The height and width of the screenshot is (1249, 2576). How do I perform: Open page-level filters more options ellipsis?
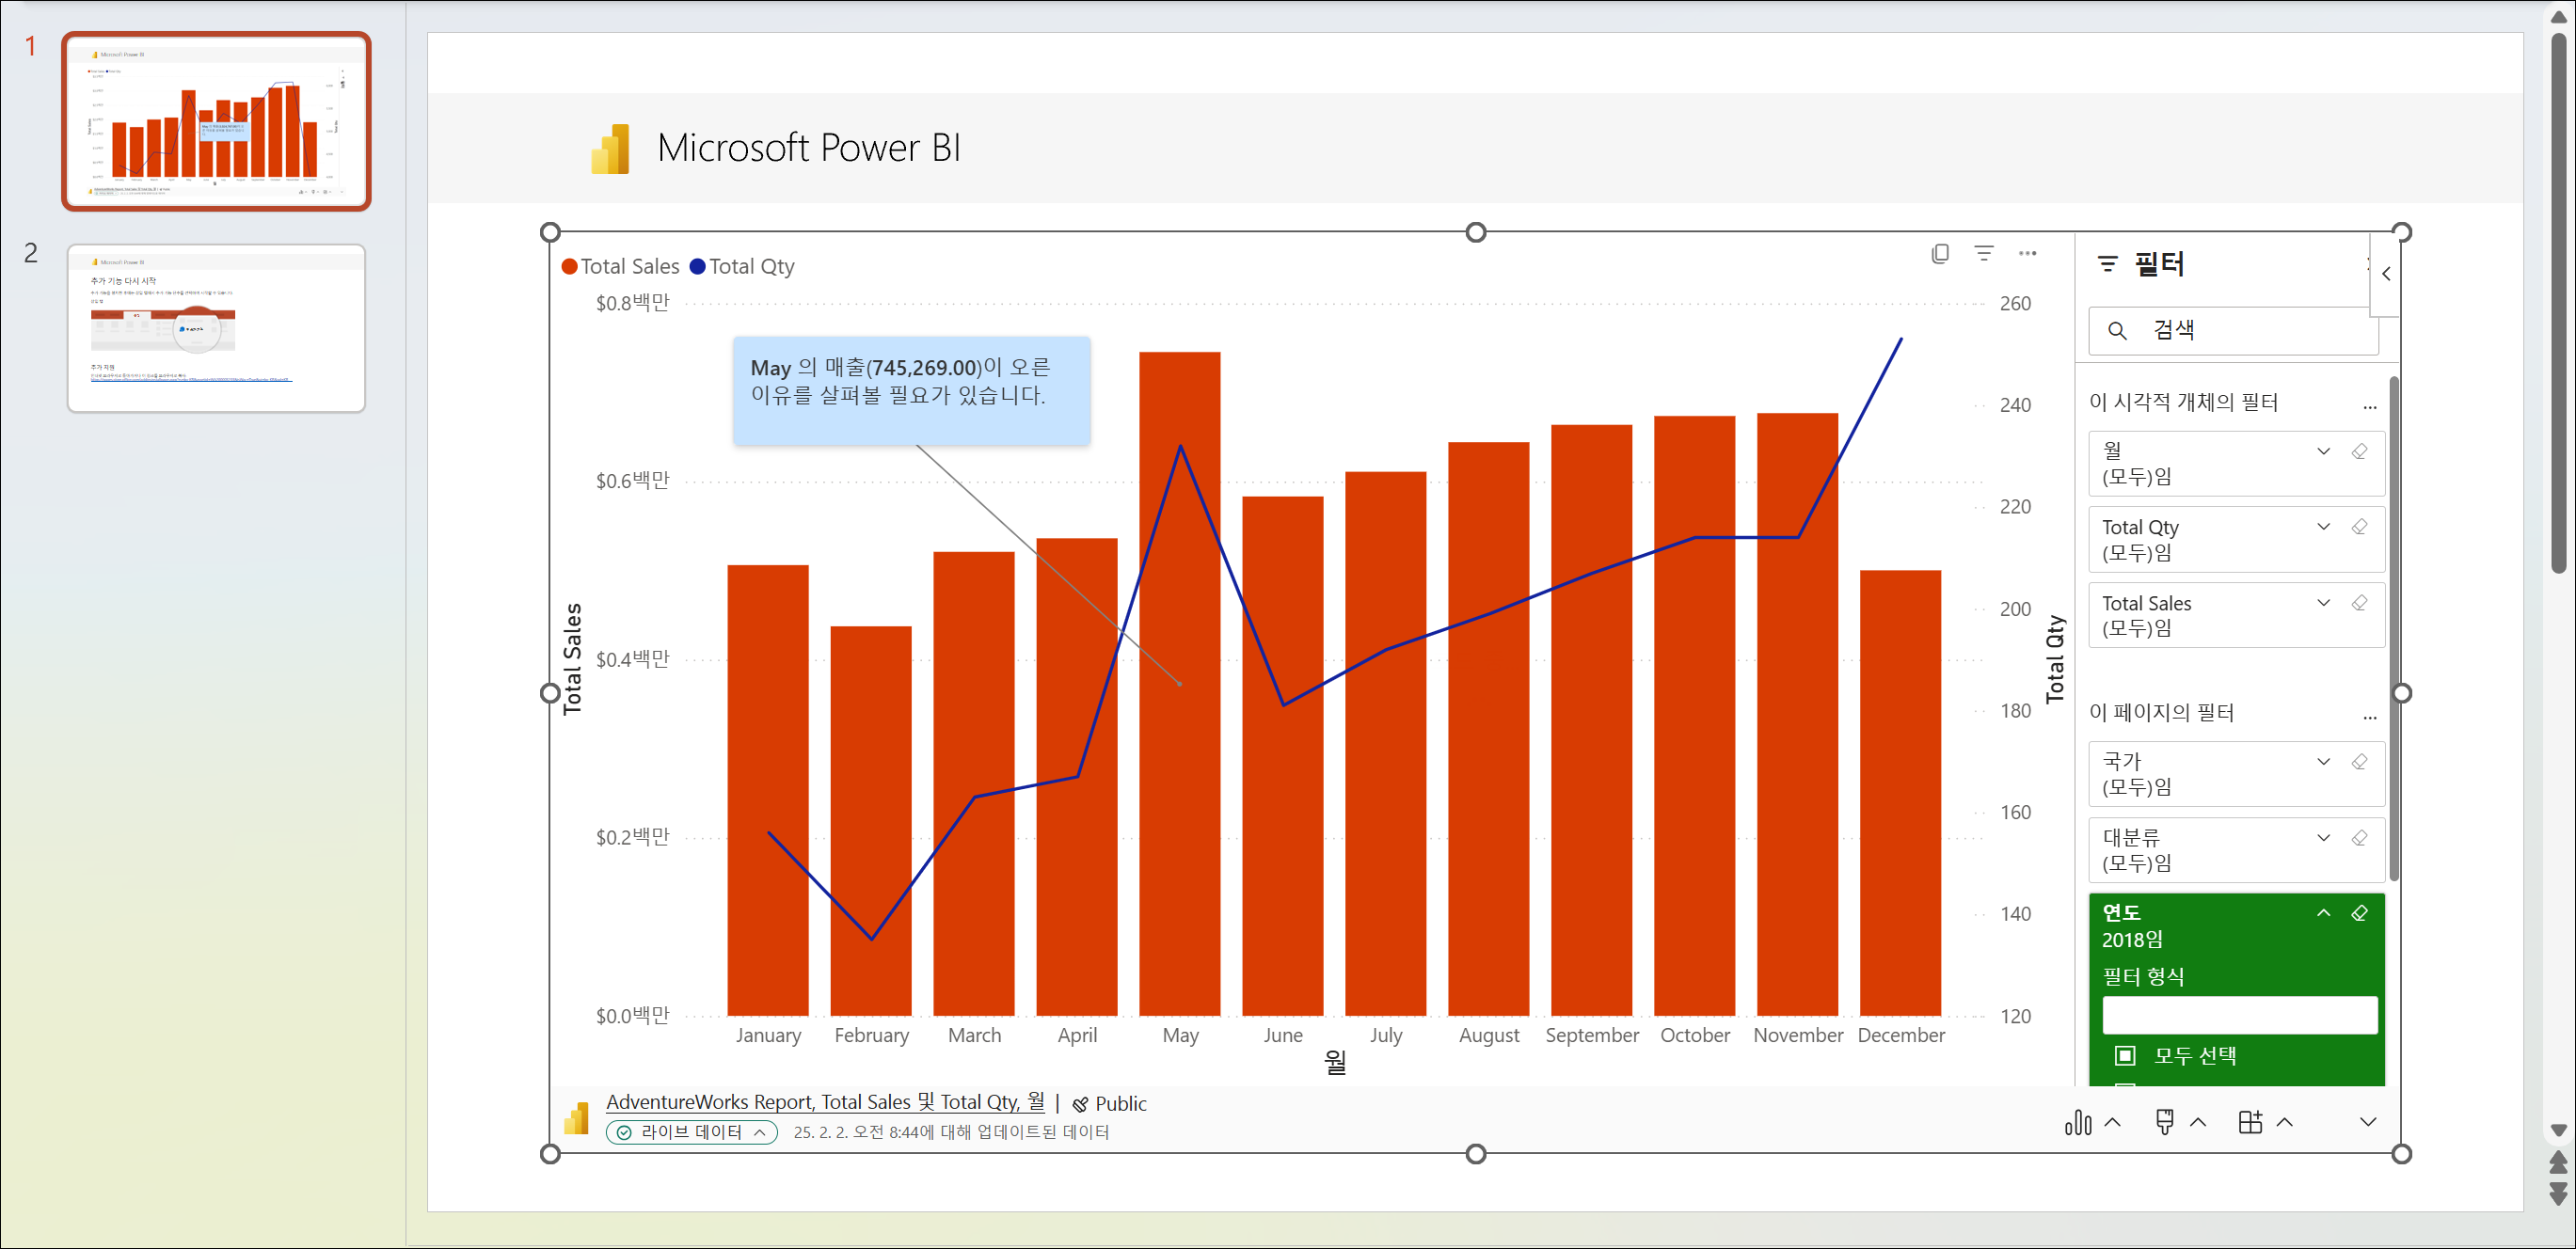[x=2369, y=717]
